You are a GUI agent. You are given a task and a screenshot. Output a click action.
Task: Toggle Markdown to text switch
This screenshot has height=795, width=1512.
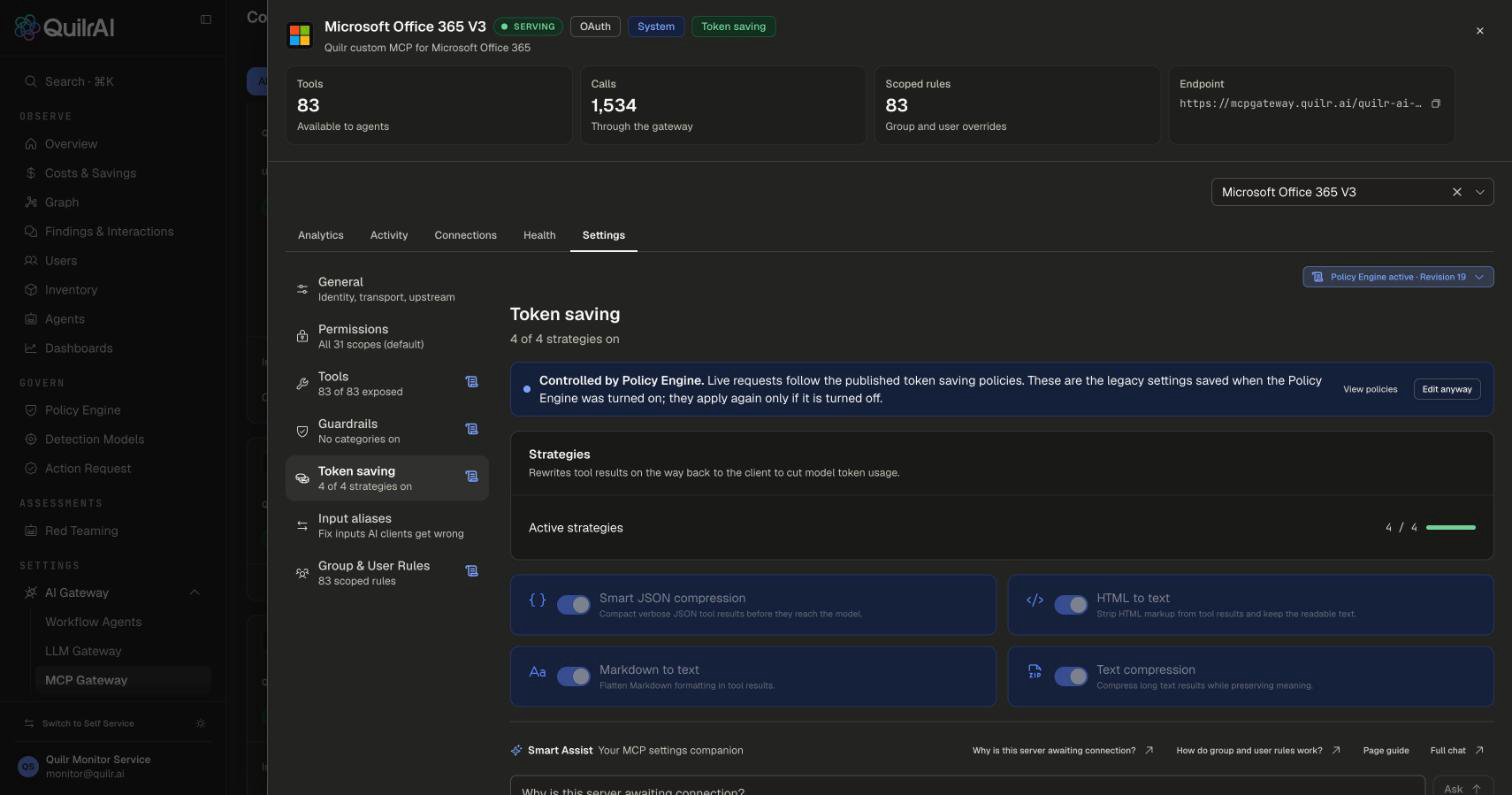(573, 677)
